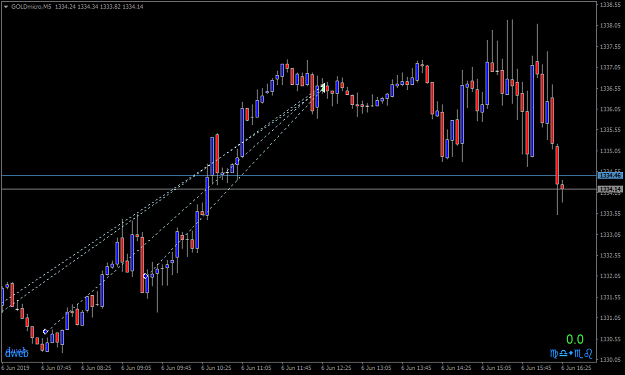Click the 6 Jun 15:05 time label

pos(496,368)
